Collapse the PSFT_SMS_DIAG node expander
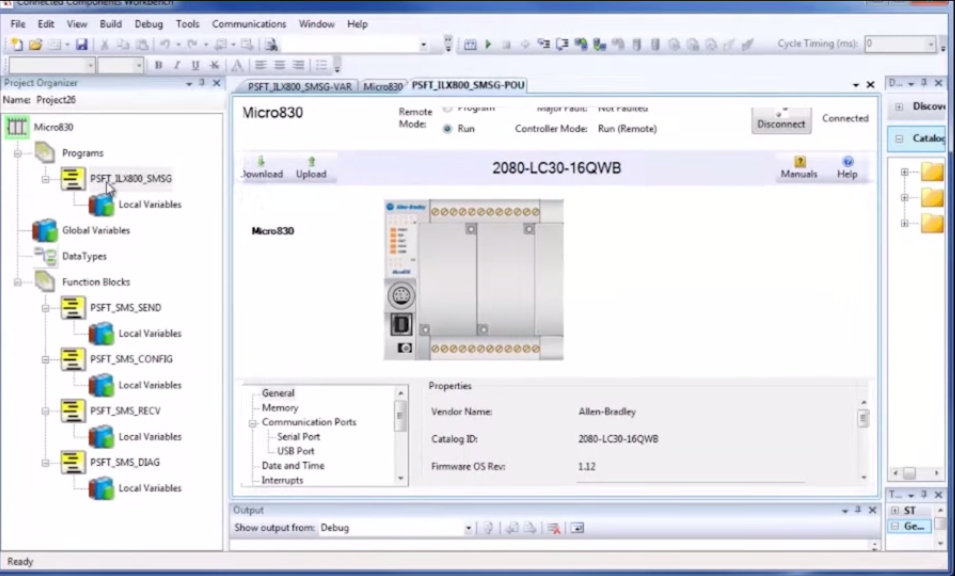 tap(46, 463)
